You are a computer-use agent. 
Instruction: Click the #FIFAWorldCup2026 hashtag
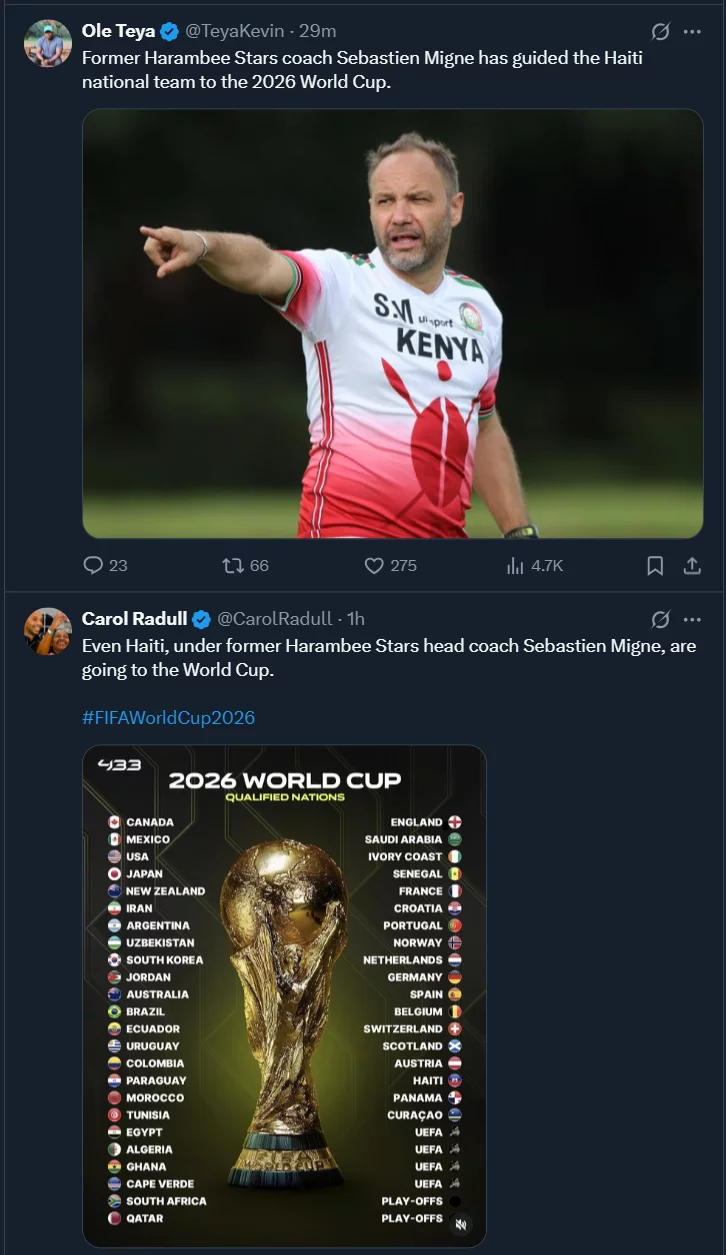168,718
